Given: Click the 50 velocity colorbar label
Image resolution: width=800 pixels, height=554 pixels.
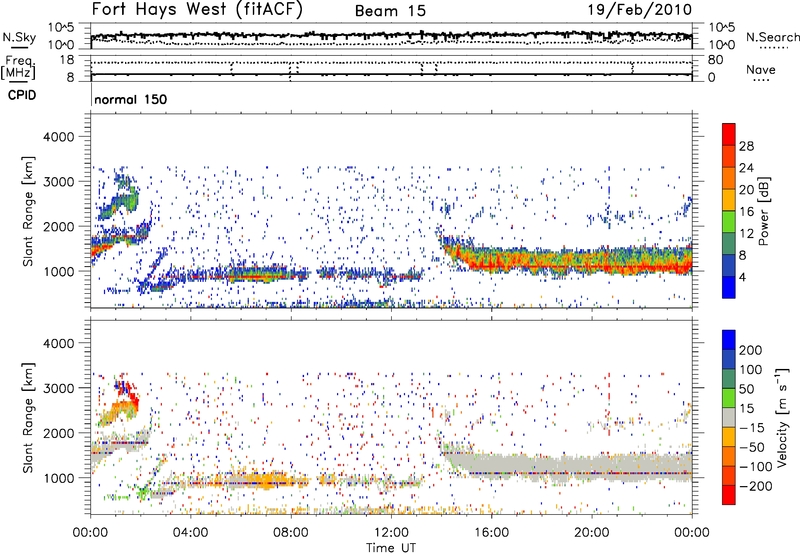Looking at the screenshot, I should pyautogui.click(x=747, y=389).
